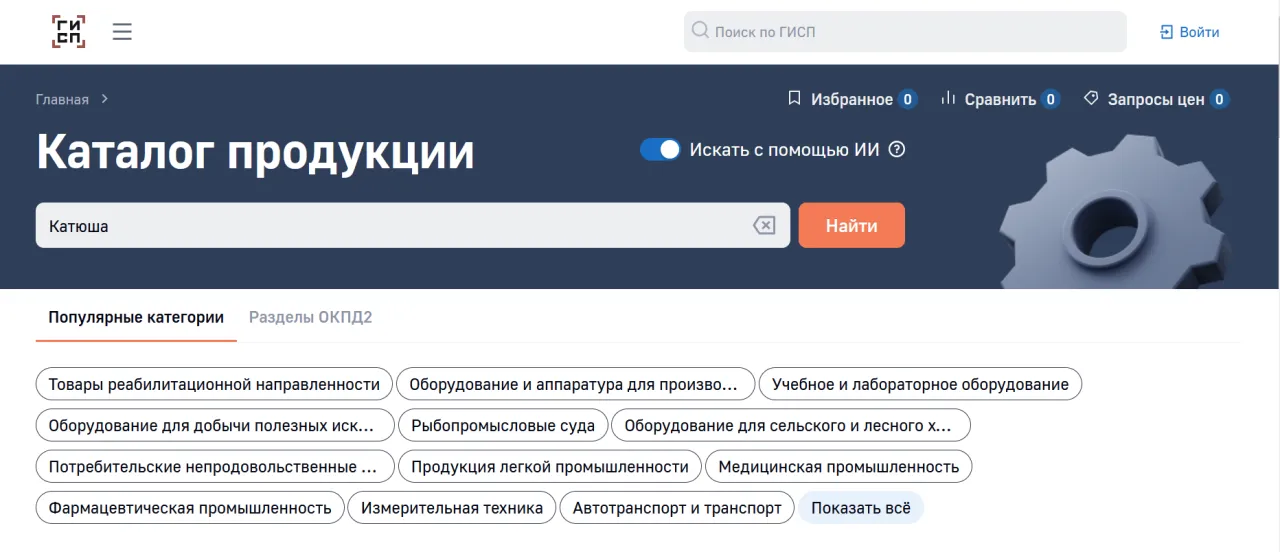Click the ГИСП logo icon
Image resolution: width=1280 pixels, height=552 pixels.
69,32
